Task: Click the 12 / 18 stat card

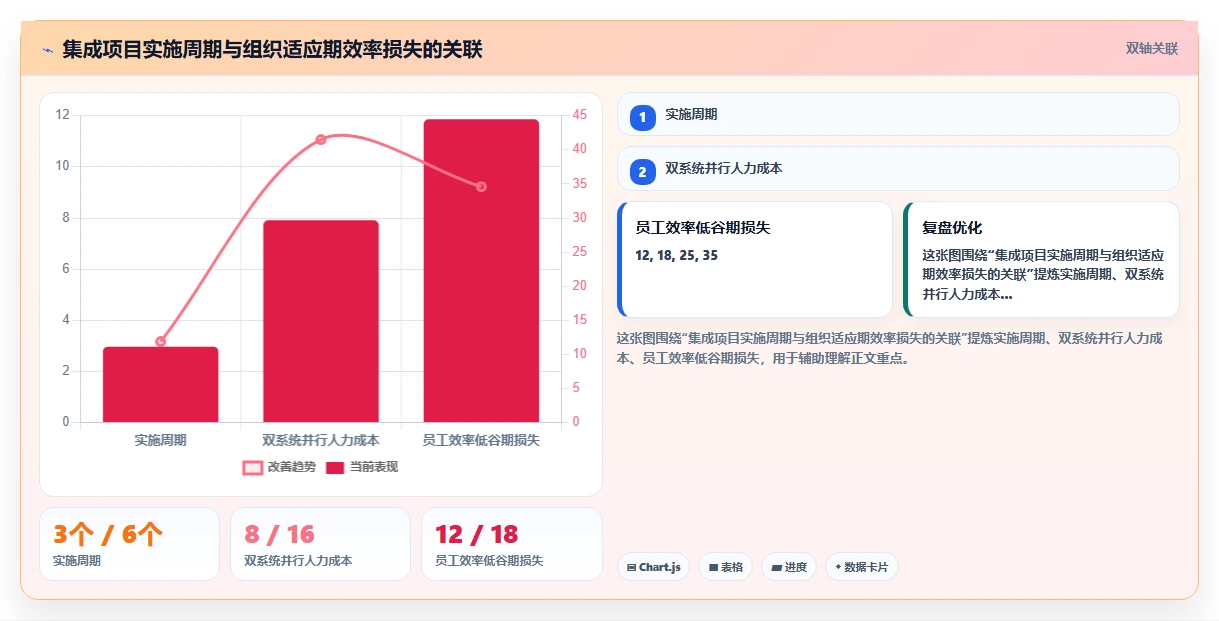Action: (512, 544)
